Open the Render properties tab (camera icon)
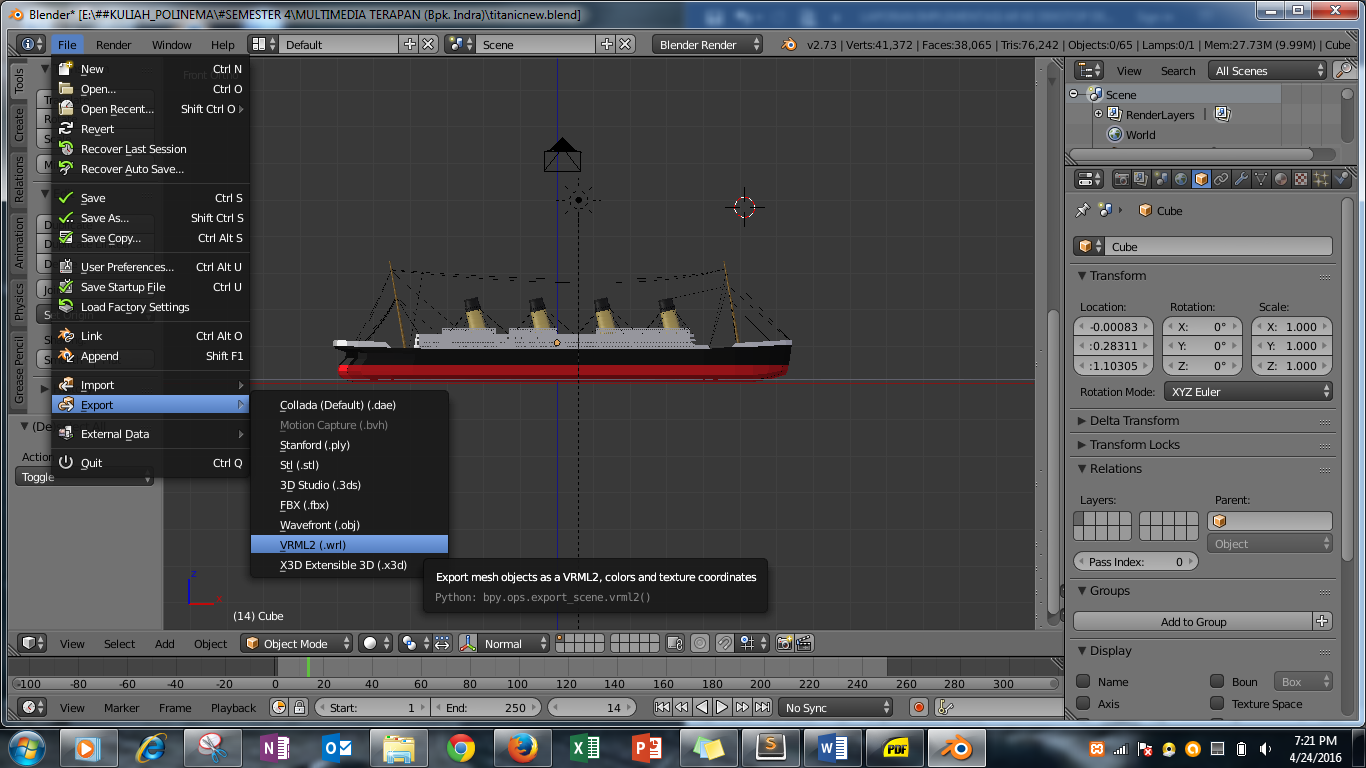 point(1121,179)
